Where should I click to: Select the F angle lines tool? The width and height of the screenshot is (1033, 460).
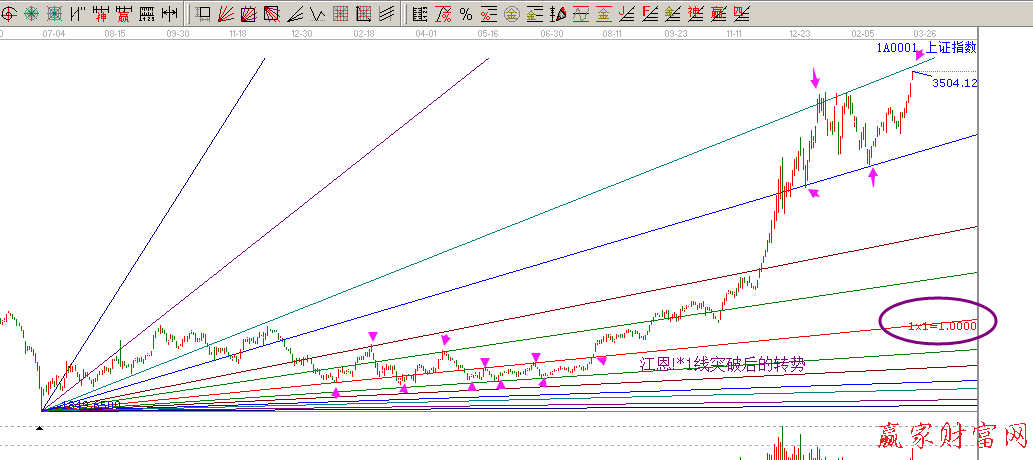click(649, 13)
